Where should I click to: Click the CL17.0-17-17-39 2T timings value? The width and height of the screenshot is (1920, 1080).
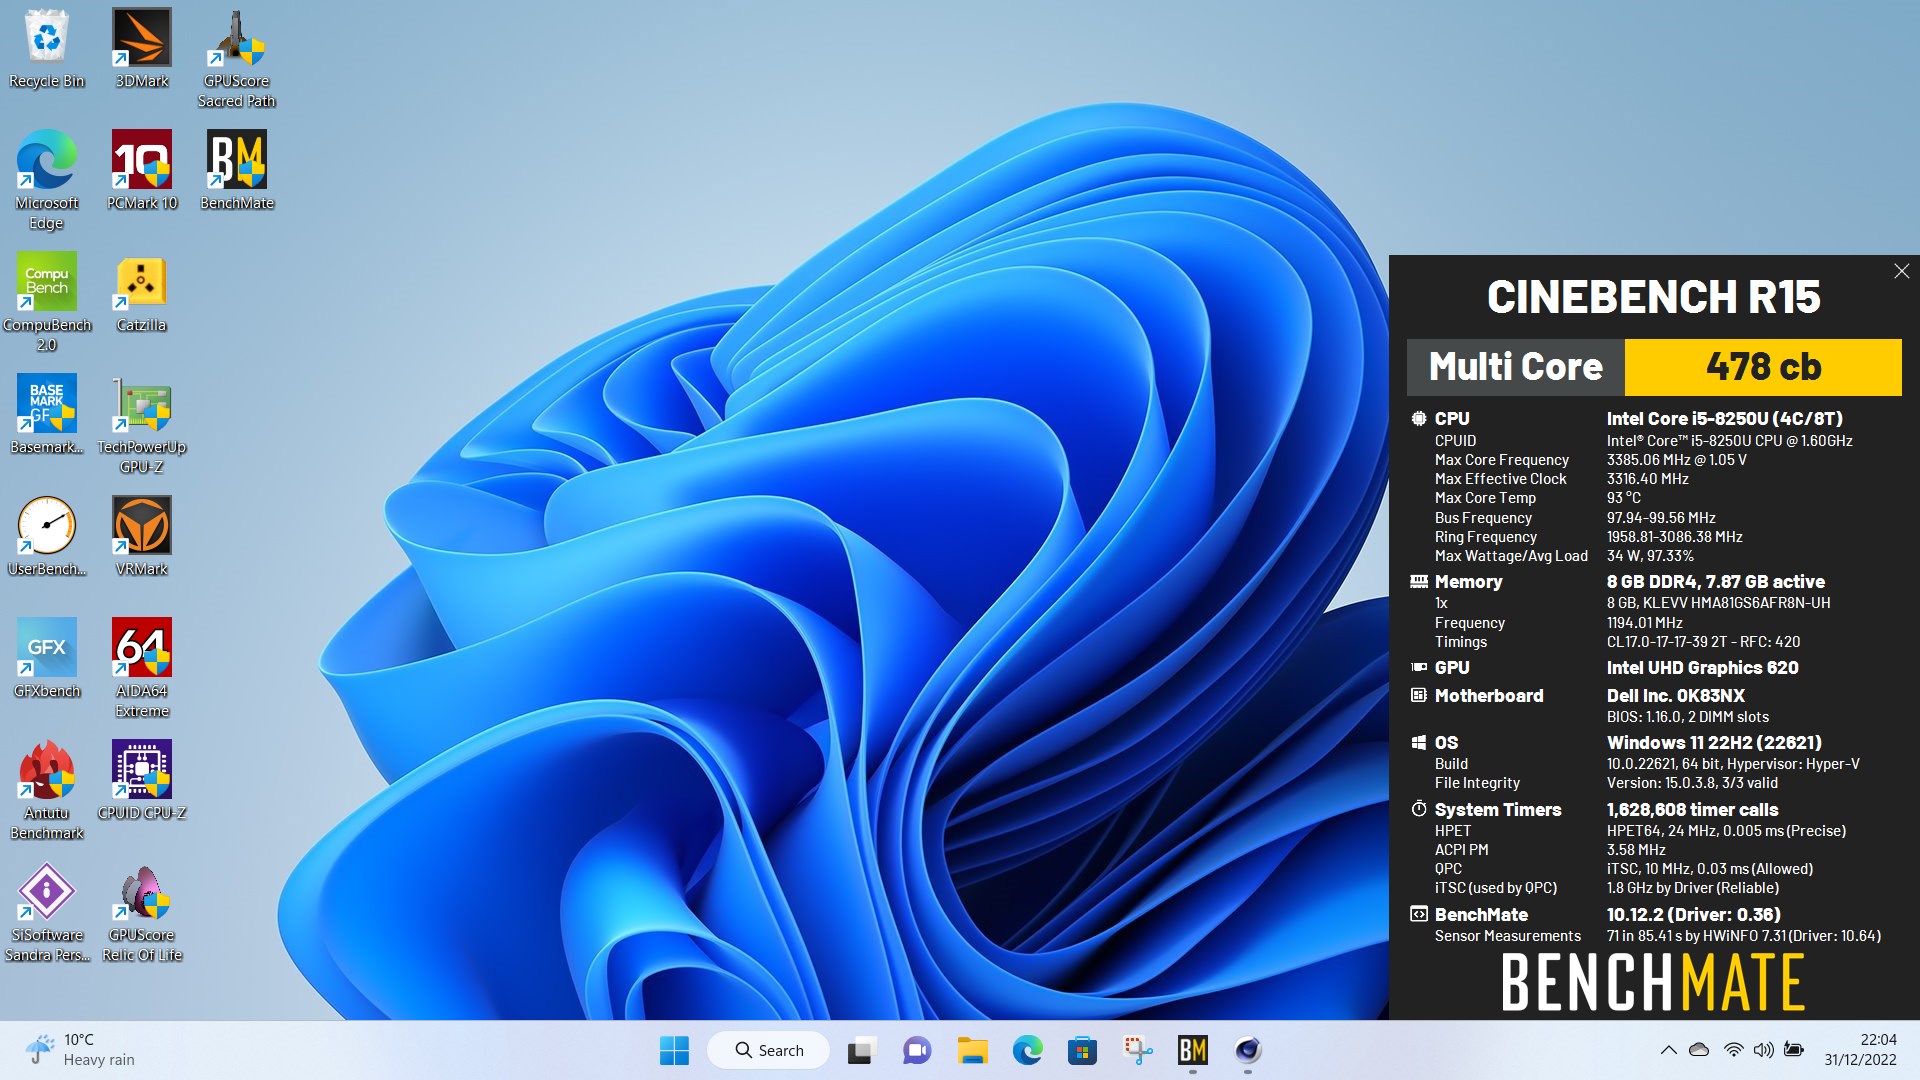point(1703,642)
